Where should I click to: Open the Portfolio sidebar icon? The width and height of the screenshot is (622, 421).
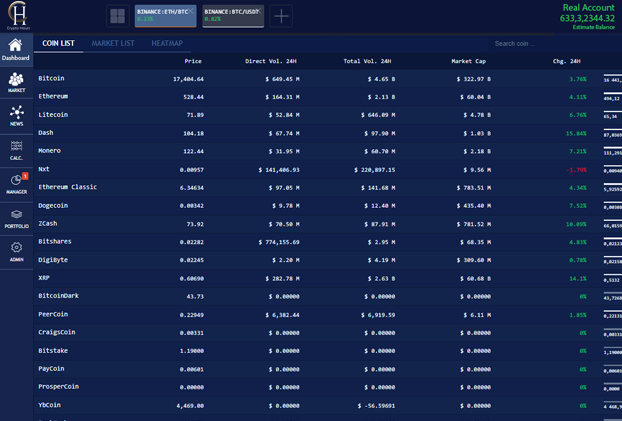16,218
